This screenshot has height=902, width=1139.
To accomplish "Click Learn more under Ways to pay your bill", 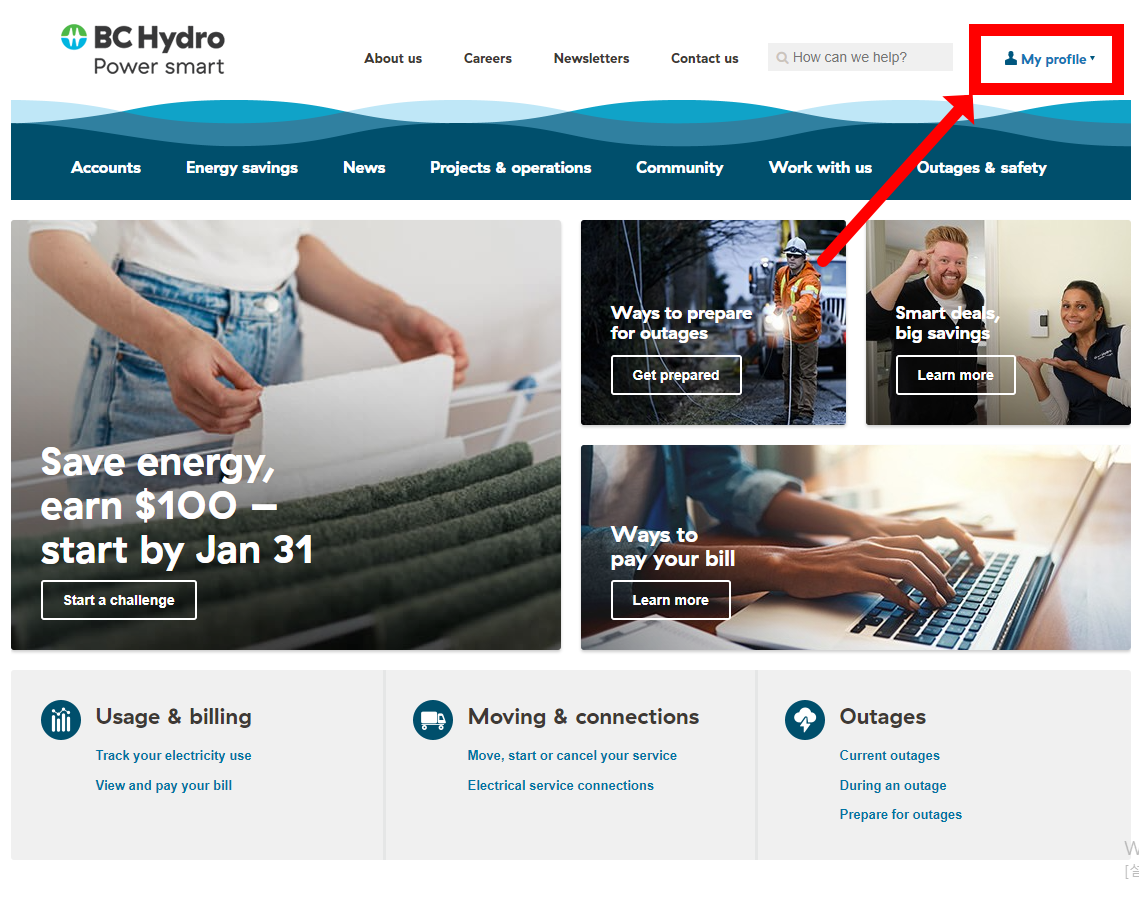I will tap(670, 600).
